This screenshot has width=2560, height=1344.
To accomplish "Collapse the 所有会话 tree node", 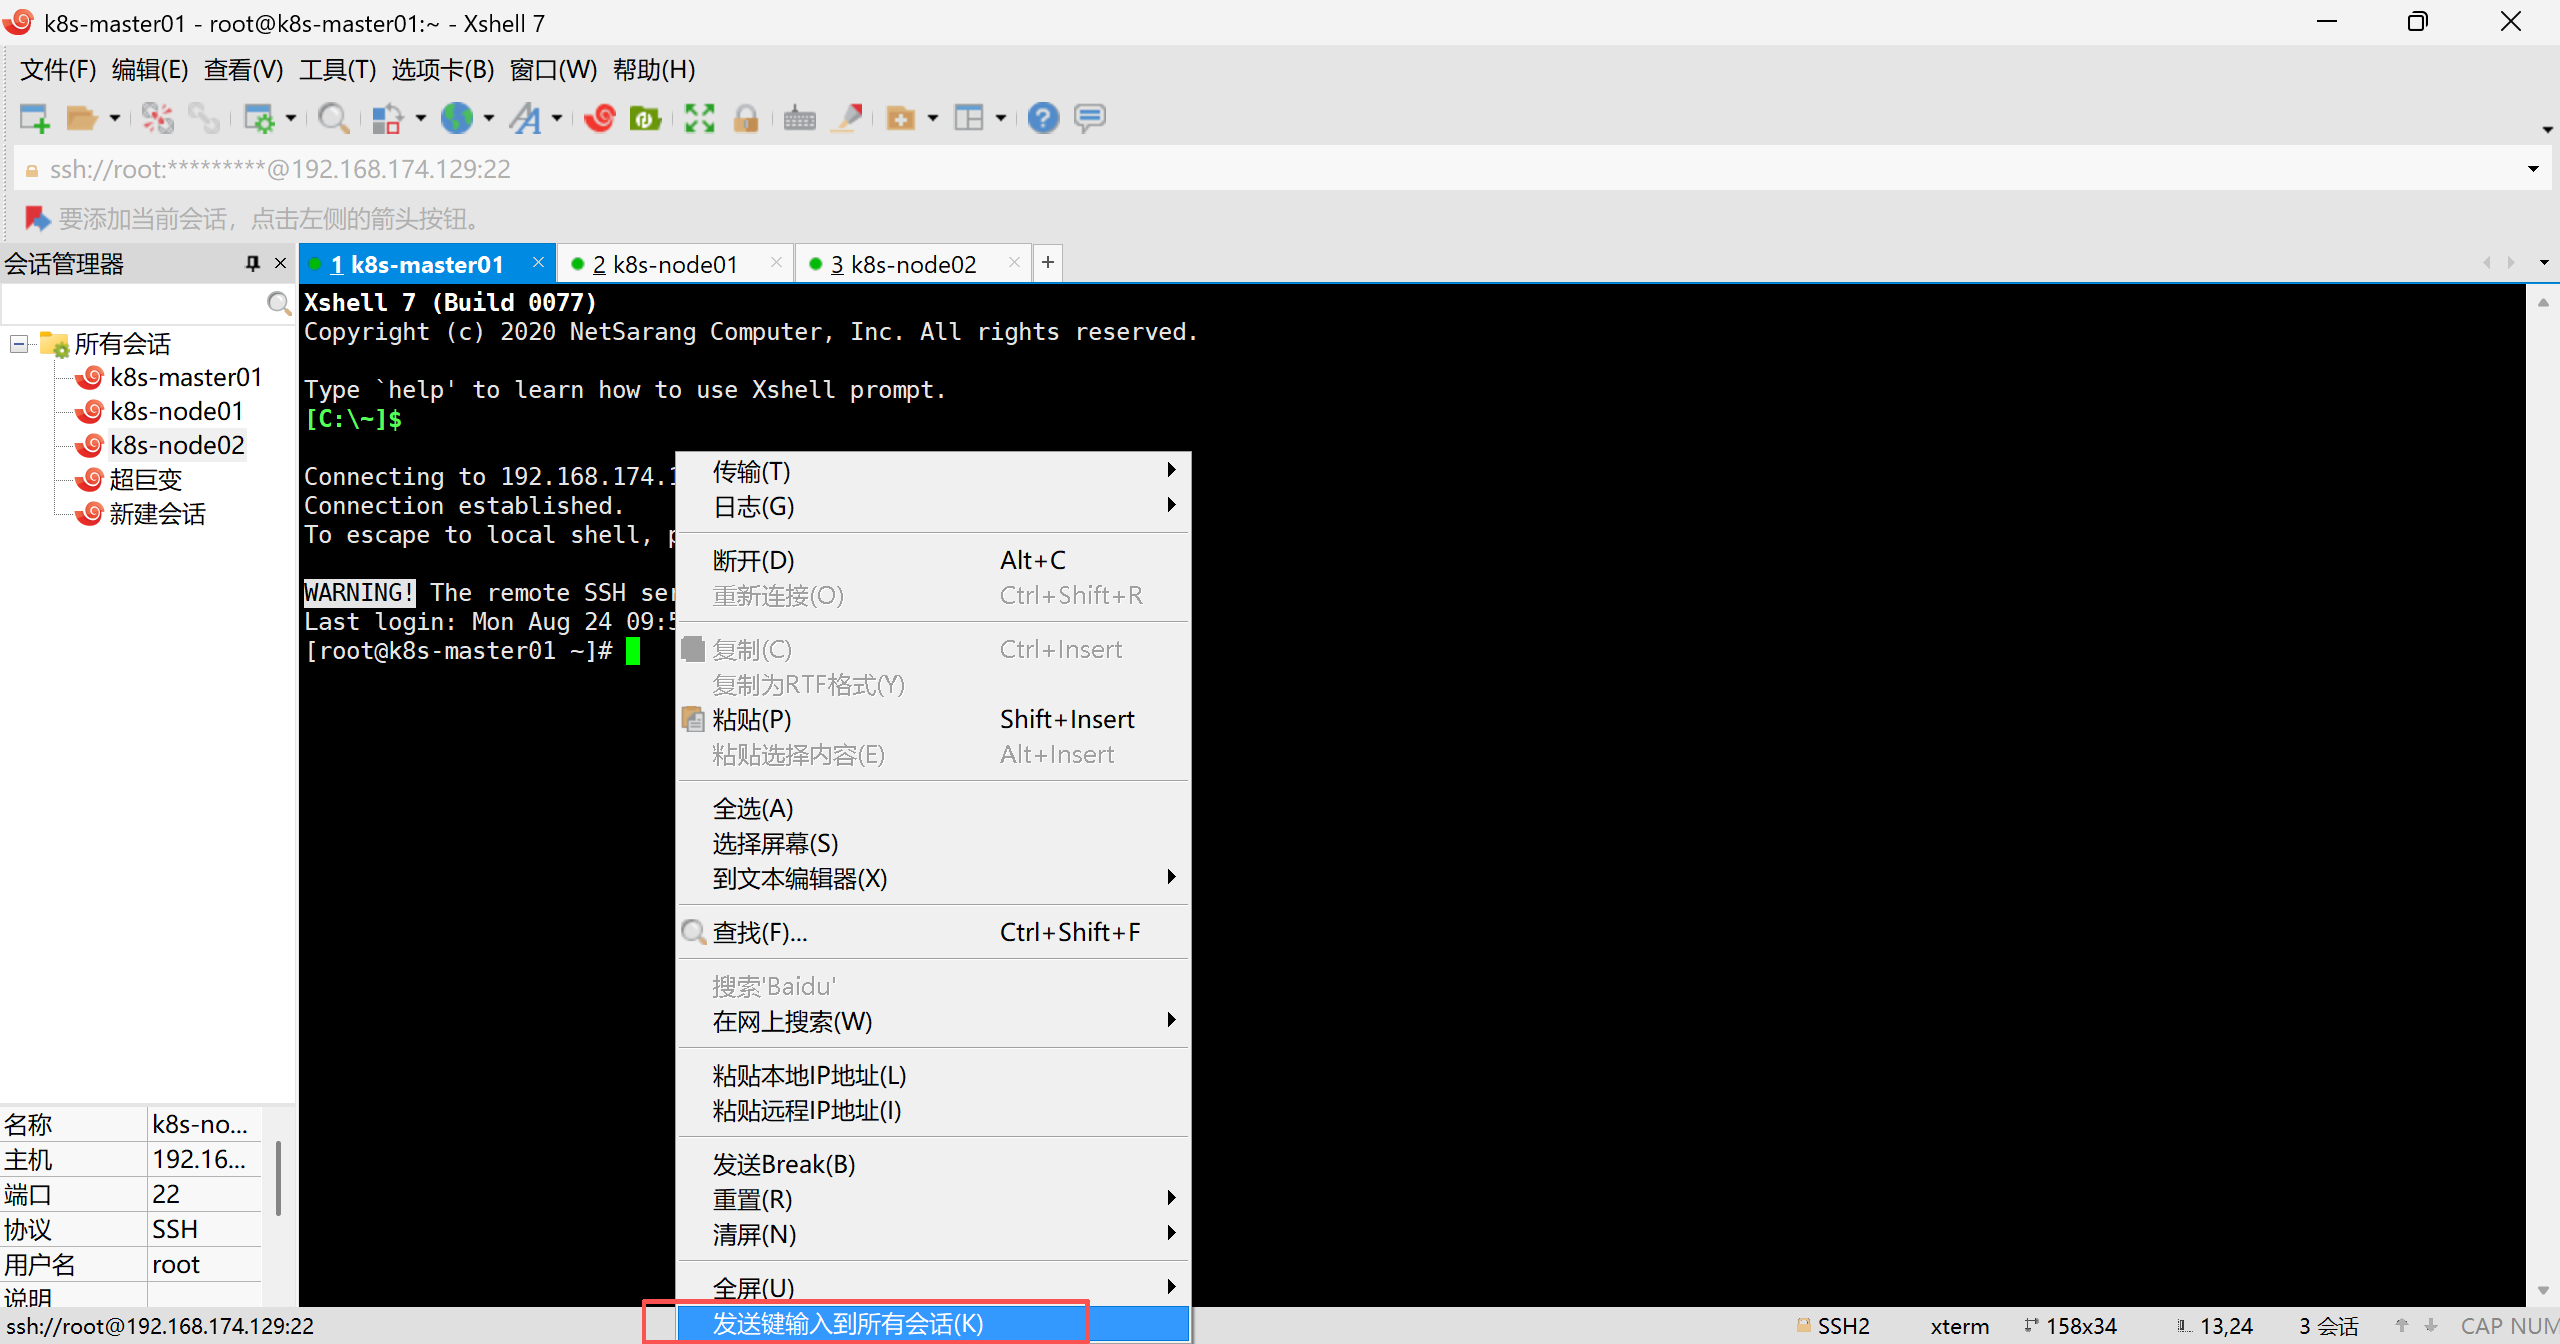I will pos(18,344).
